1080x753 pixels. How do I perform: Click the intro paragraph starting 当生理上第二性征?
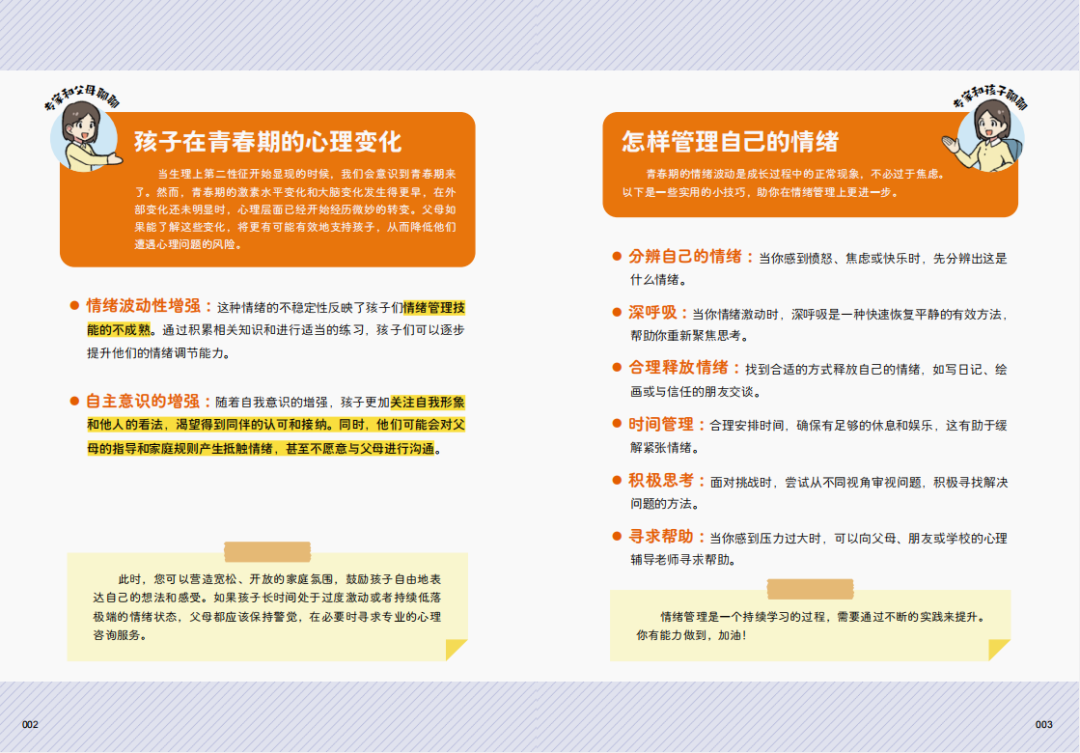coord(295,209)
